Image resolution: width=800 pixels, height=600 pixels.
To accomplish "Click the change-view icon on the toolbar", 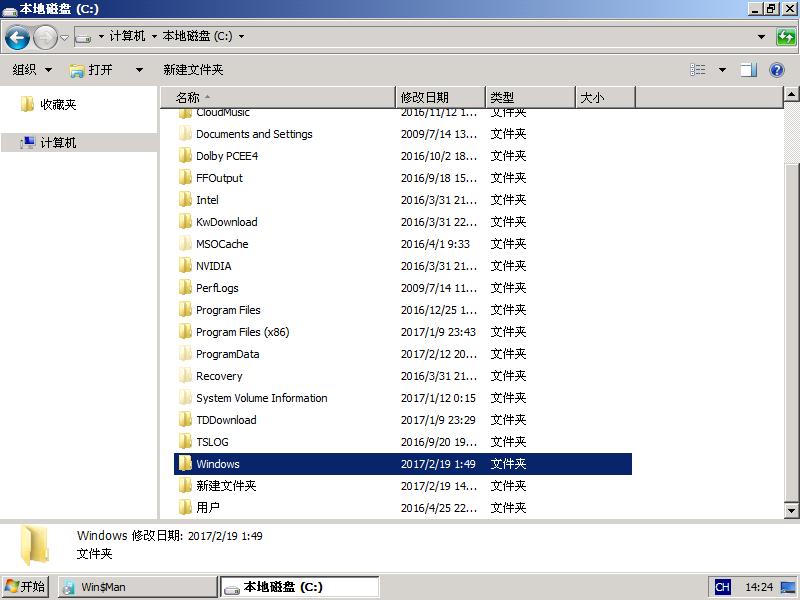I will tap(696, 69).
